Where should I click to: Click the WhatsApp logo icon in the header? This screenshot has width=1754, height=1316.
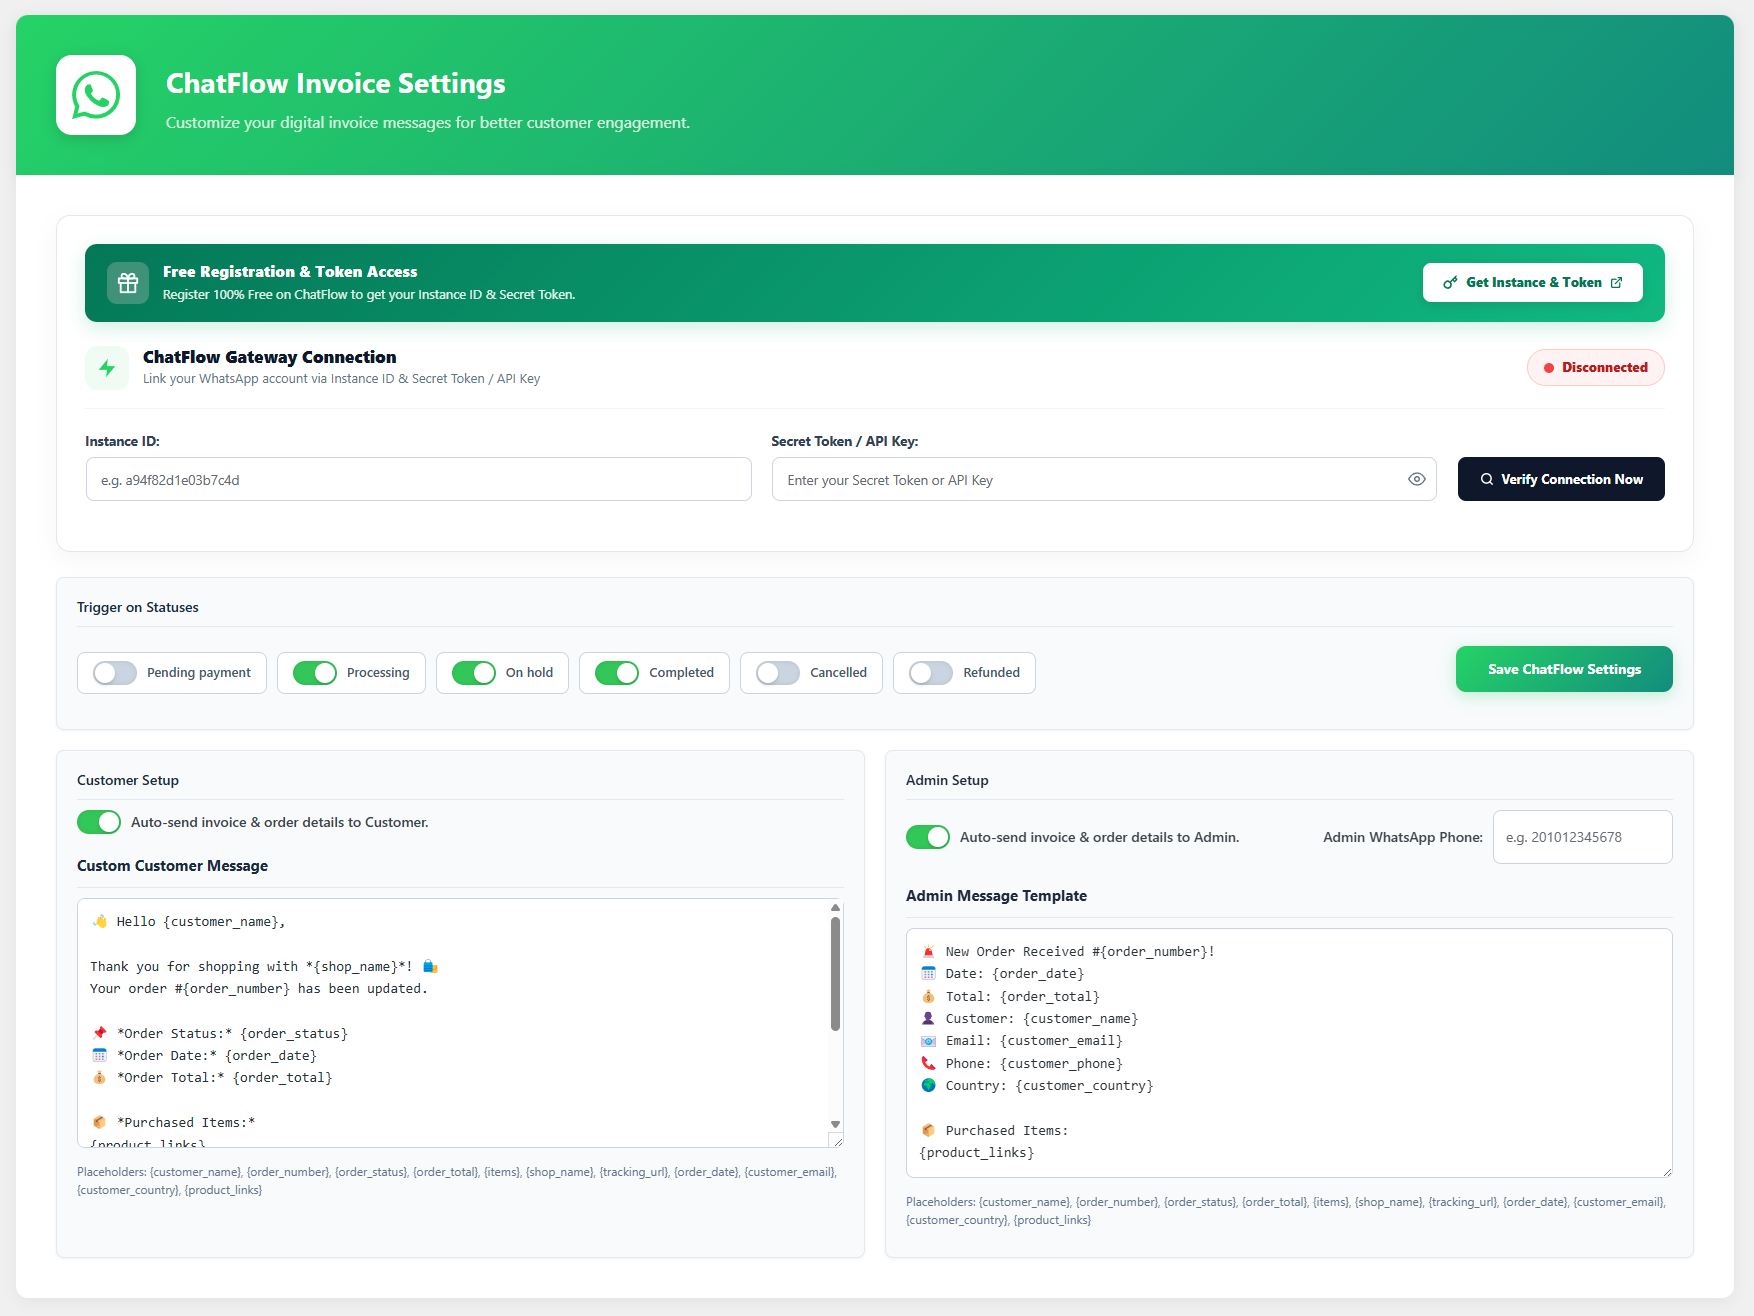[96, 95]
